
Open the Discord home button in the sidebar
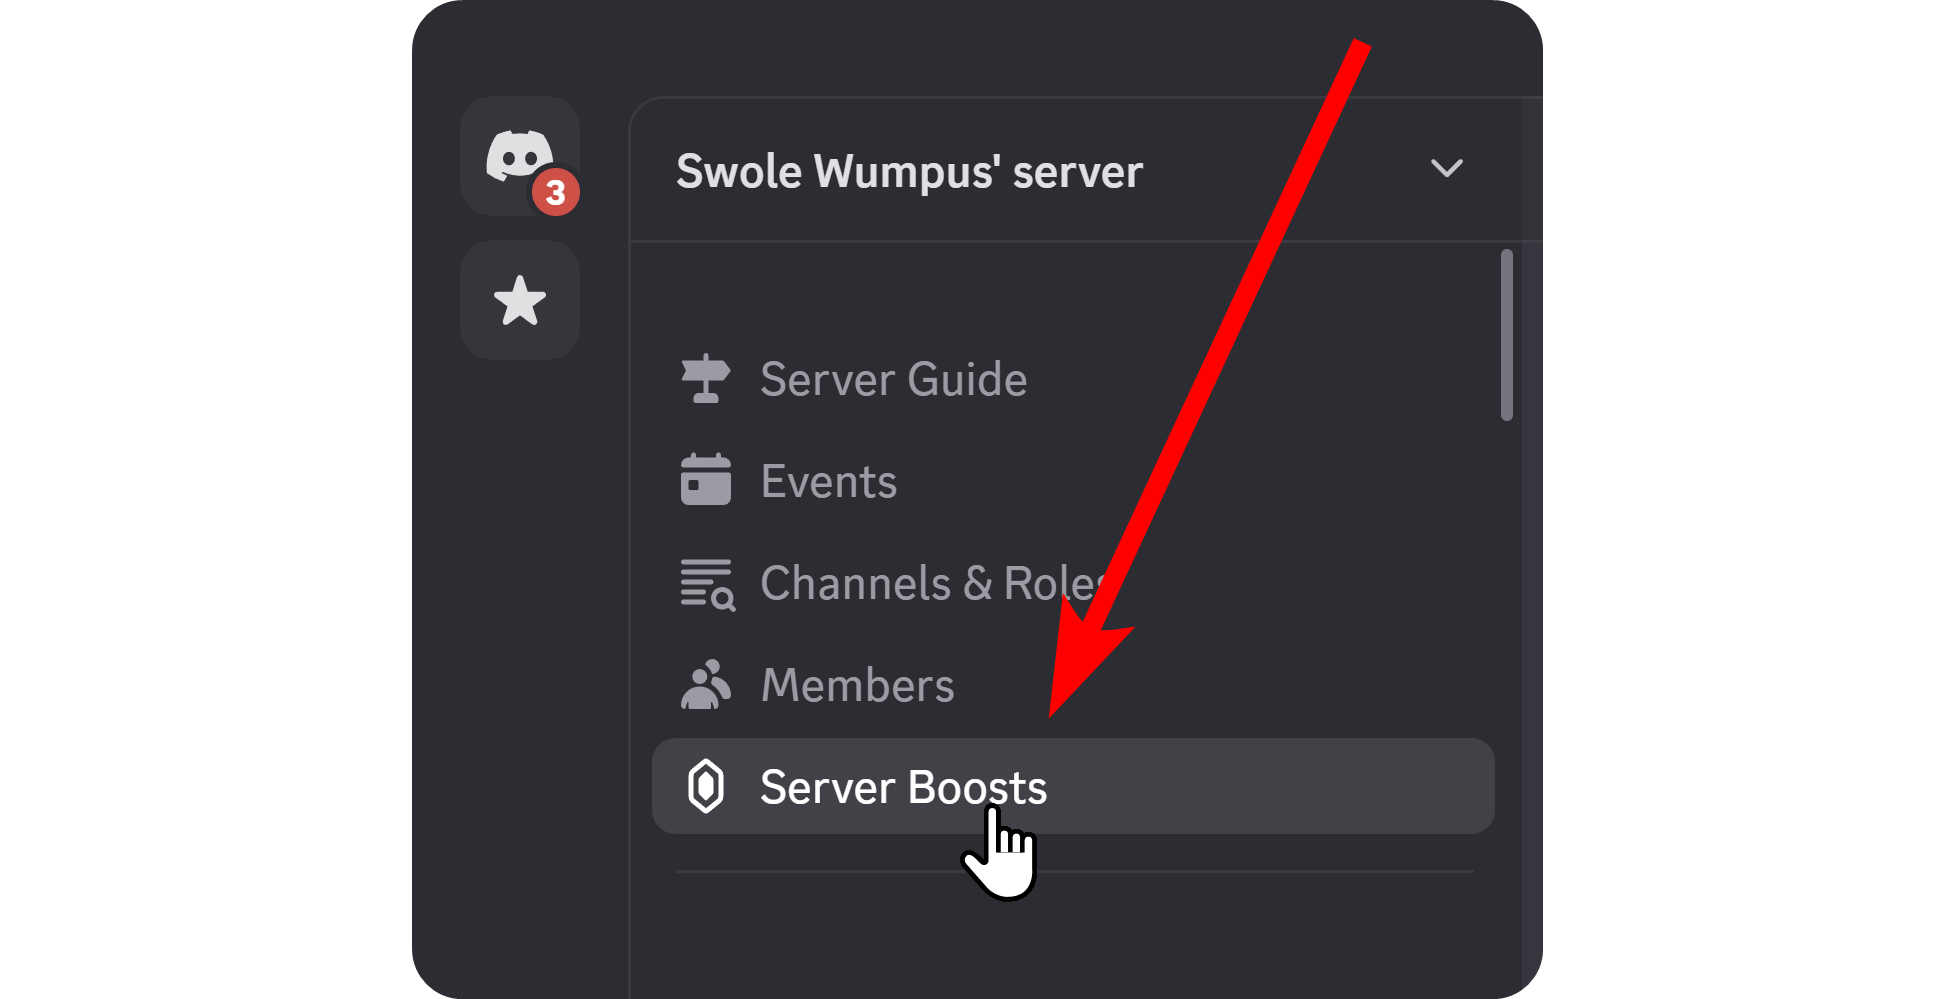(x=520, y=158)
